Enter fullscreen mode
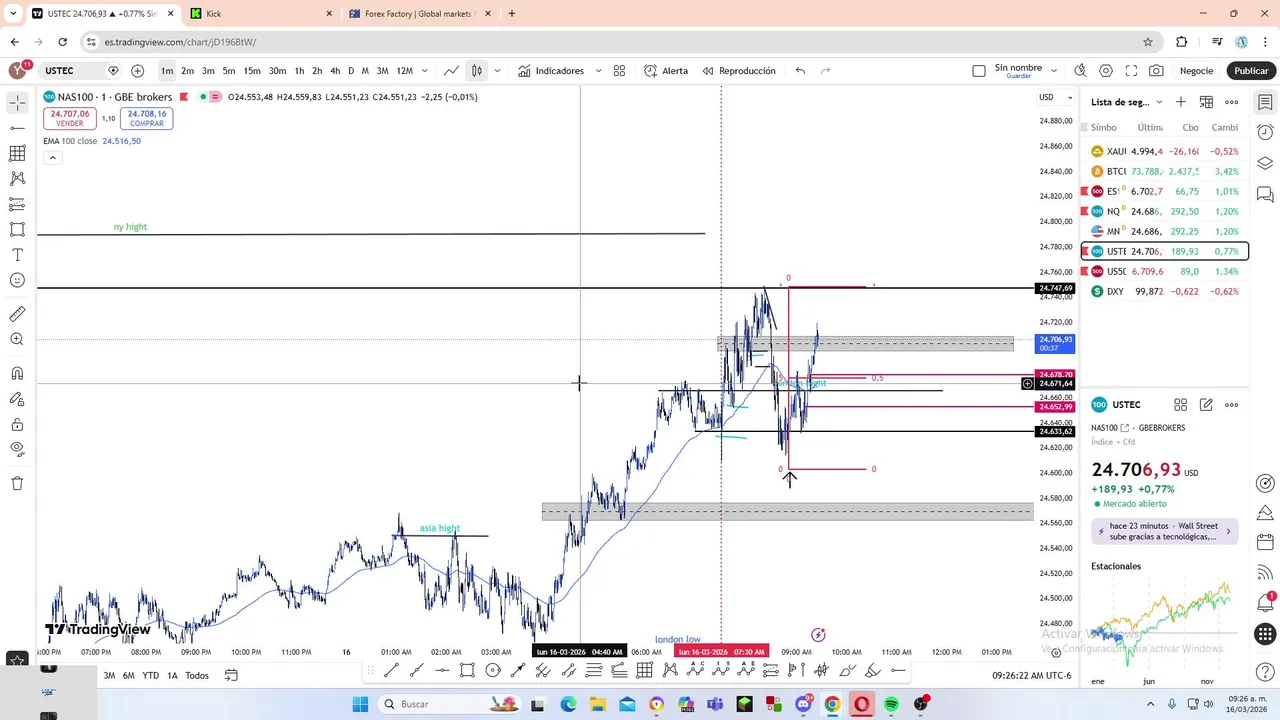 point(1131,71)
